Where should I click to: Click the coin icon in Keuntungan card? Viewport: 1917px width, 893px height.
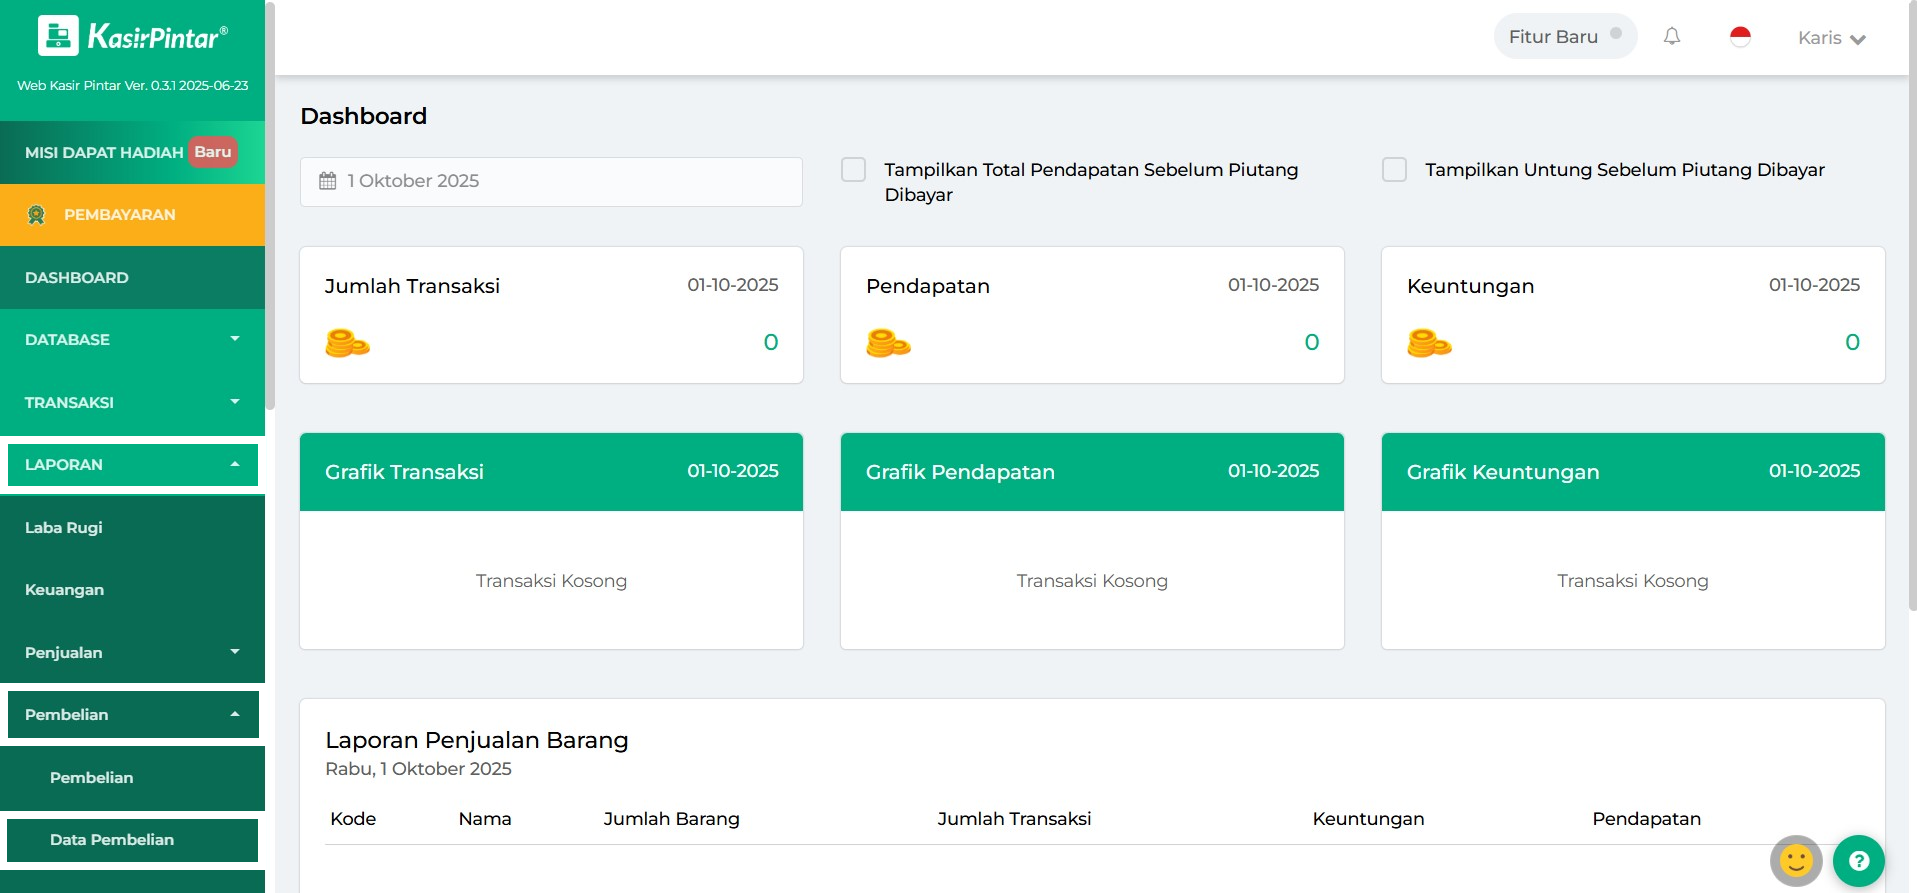(x=1429, y=343)
